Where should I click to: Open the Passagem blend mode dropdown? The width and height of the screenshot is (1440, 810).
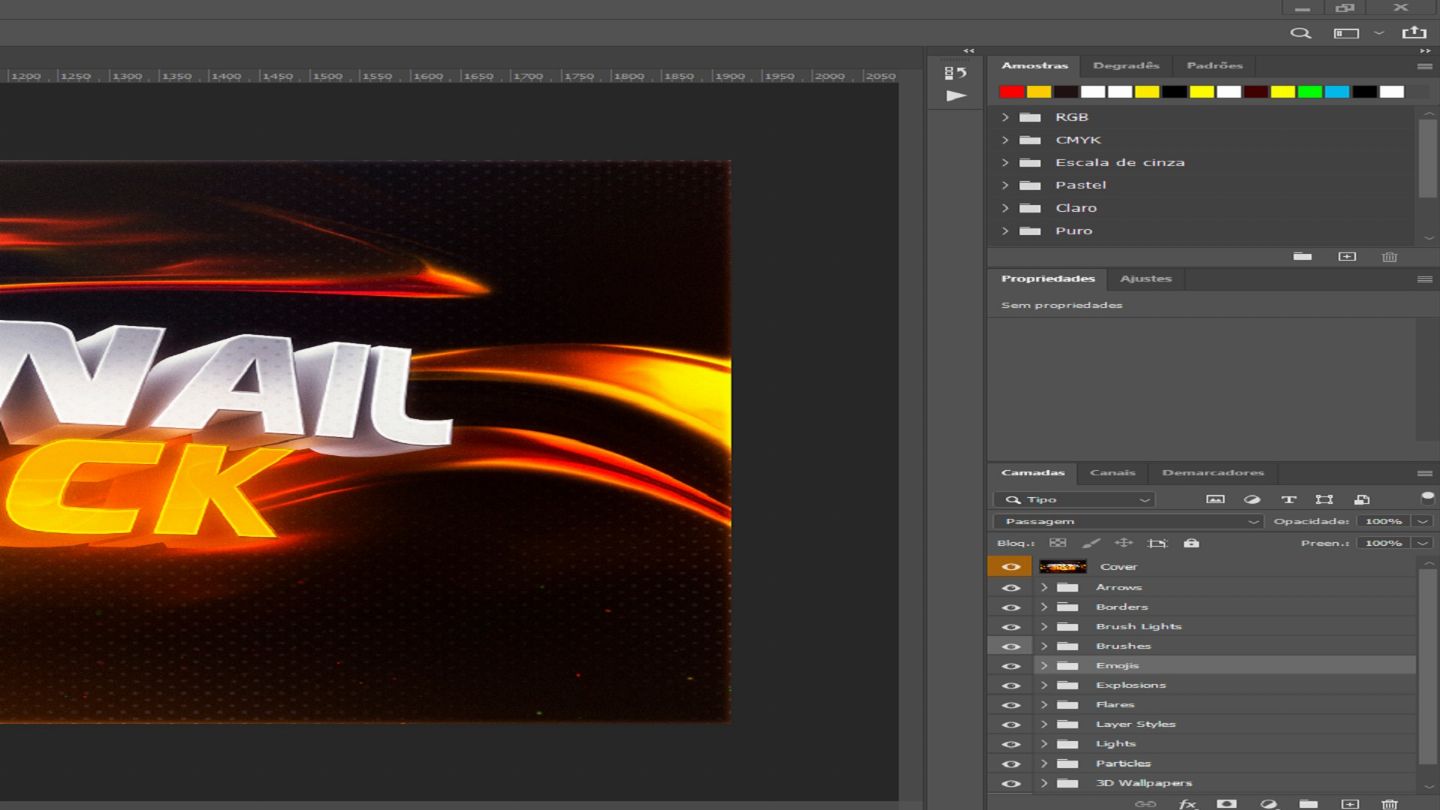tap(1129, 521)
